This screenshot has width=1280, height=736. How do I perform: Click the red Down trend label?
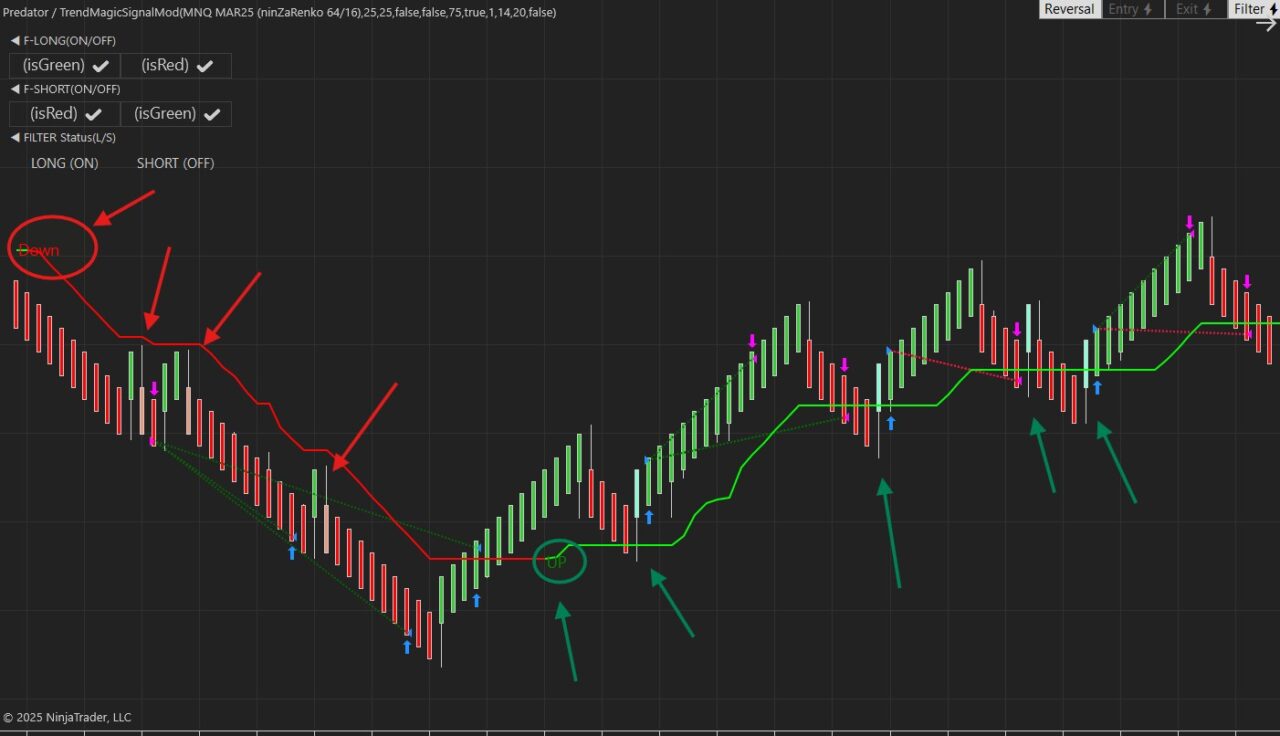pos(39,250)
